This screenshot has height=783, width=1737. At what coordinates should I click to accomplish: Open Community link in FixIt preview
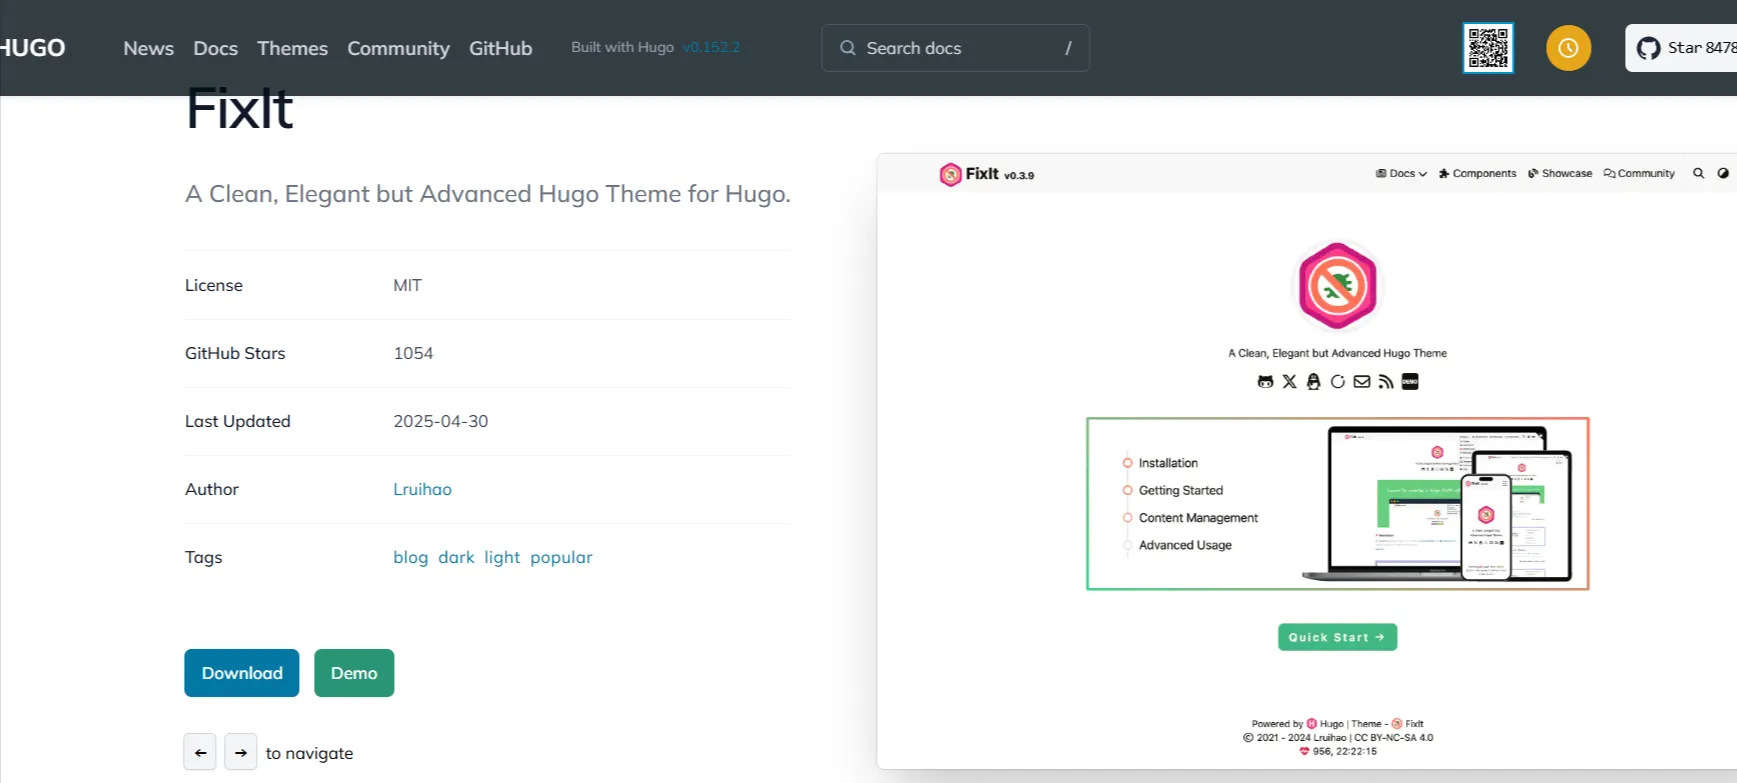click(x=1639, y=173)
